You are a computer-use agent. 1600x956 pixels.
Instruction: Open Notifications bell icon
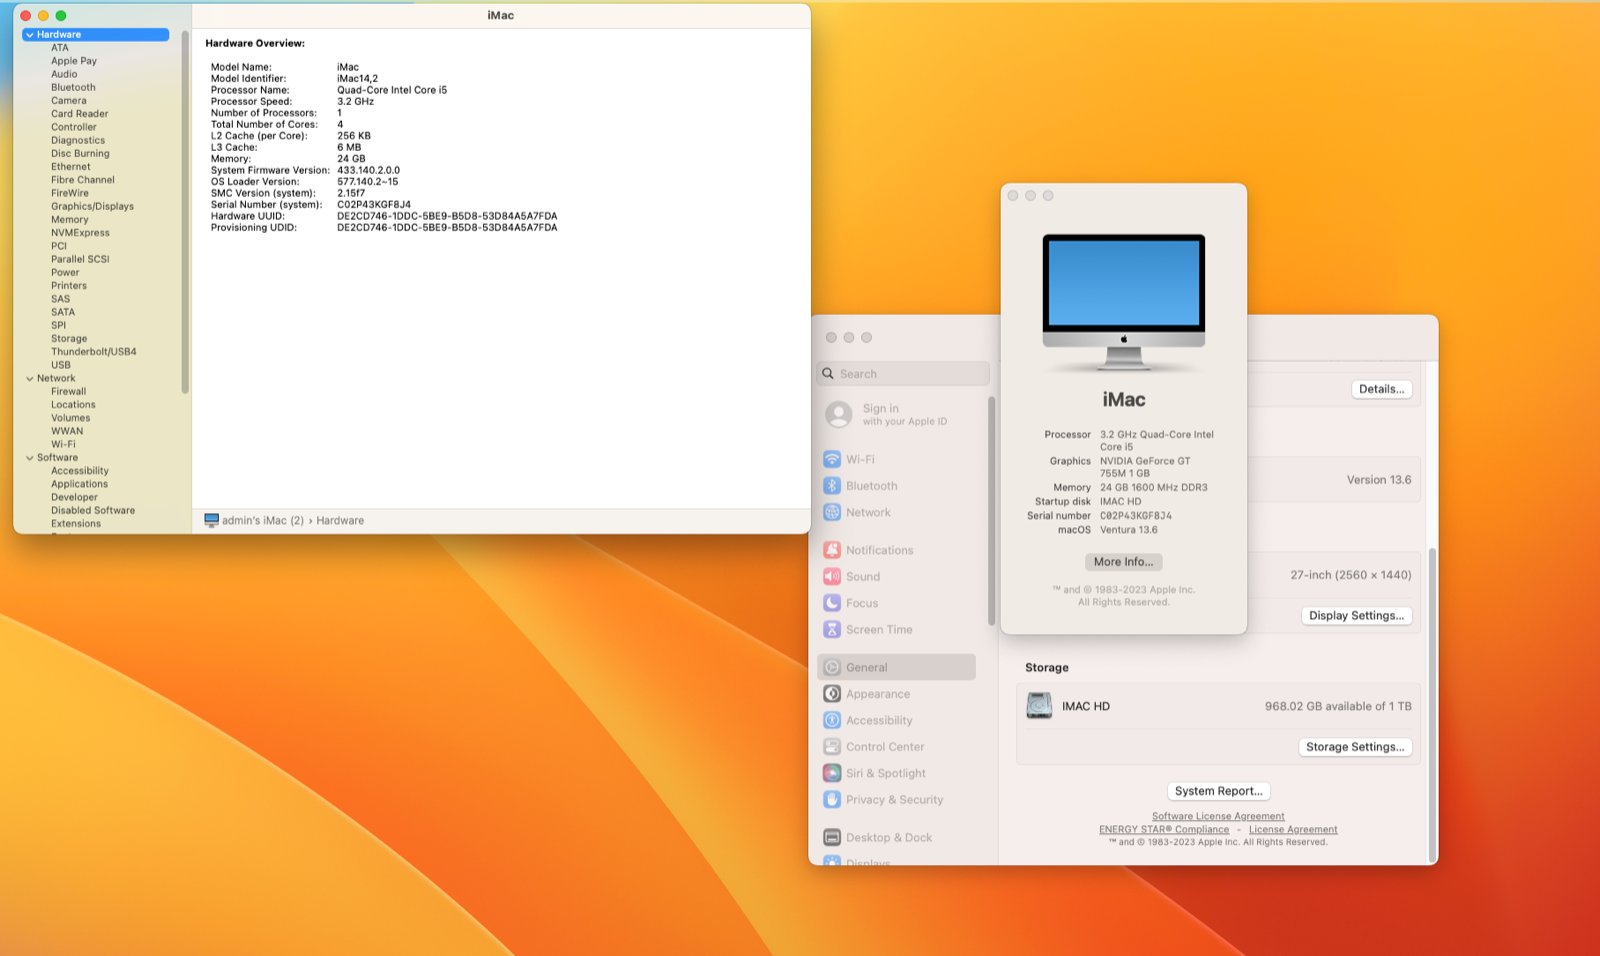coord(832,550)
